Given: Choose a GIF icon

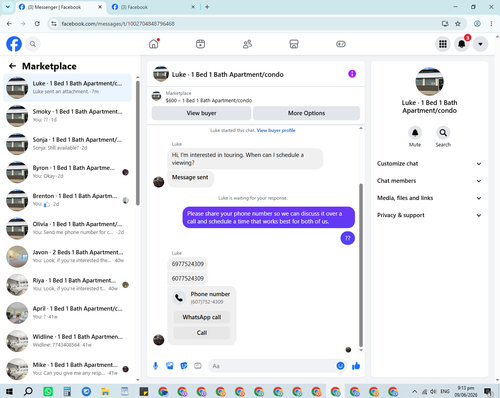Looking at the screenshot, I should pos(198,366).
